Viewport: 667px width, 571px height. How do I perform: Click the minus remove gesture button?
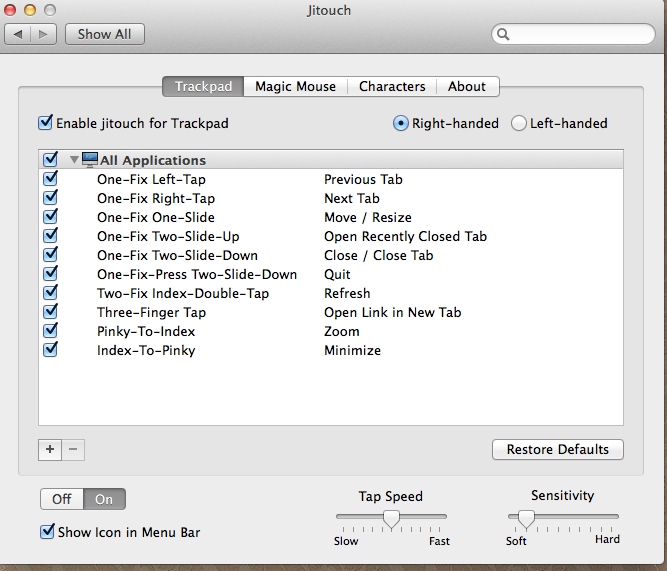(x=73, y=450)
